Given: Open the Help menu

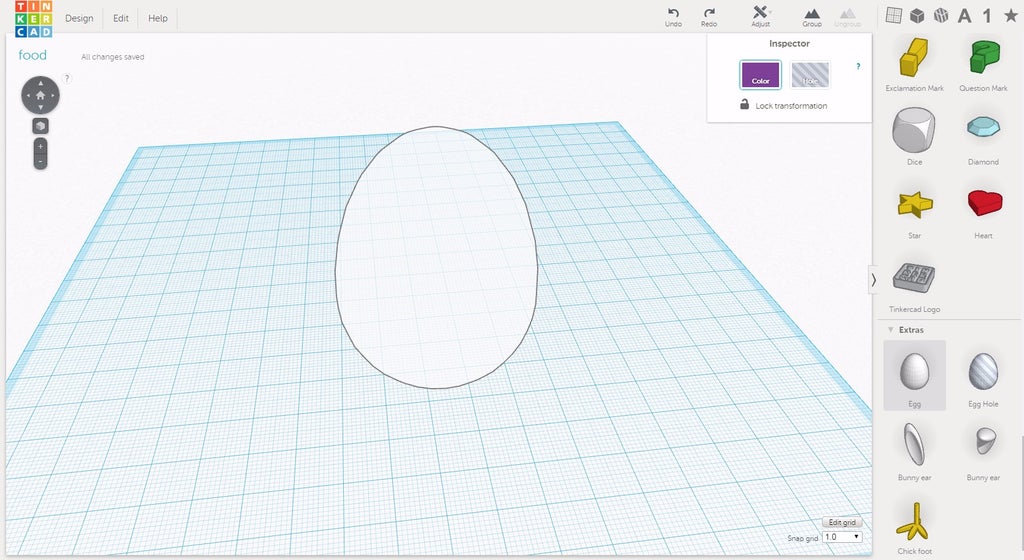Looking at the screenshot, I should [x=157, y=18].
